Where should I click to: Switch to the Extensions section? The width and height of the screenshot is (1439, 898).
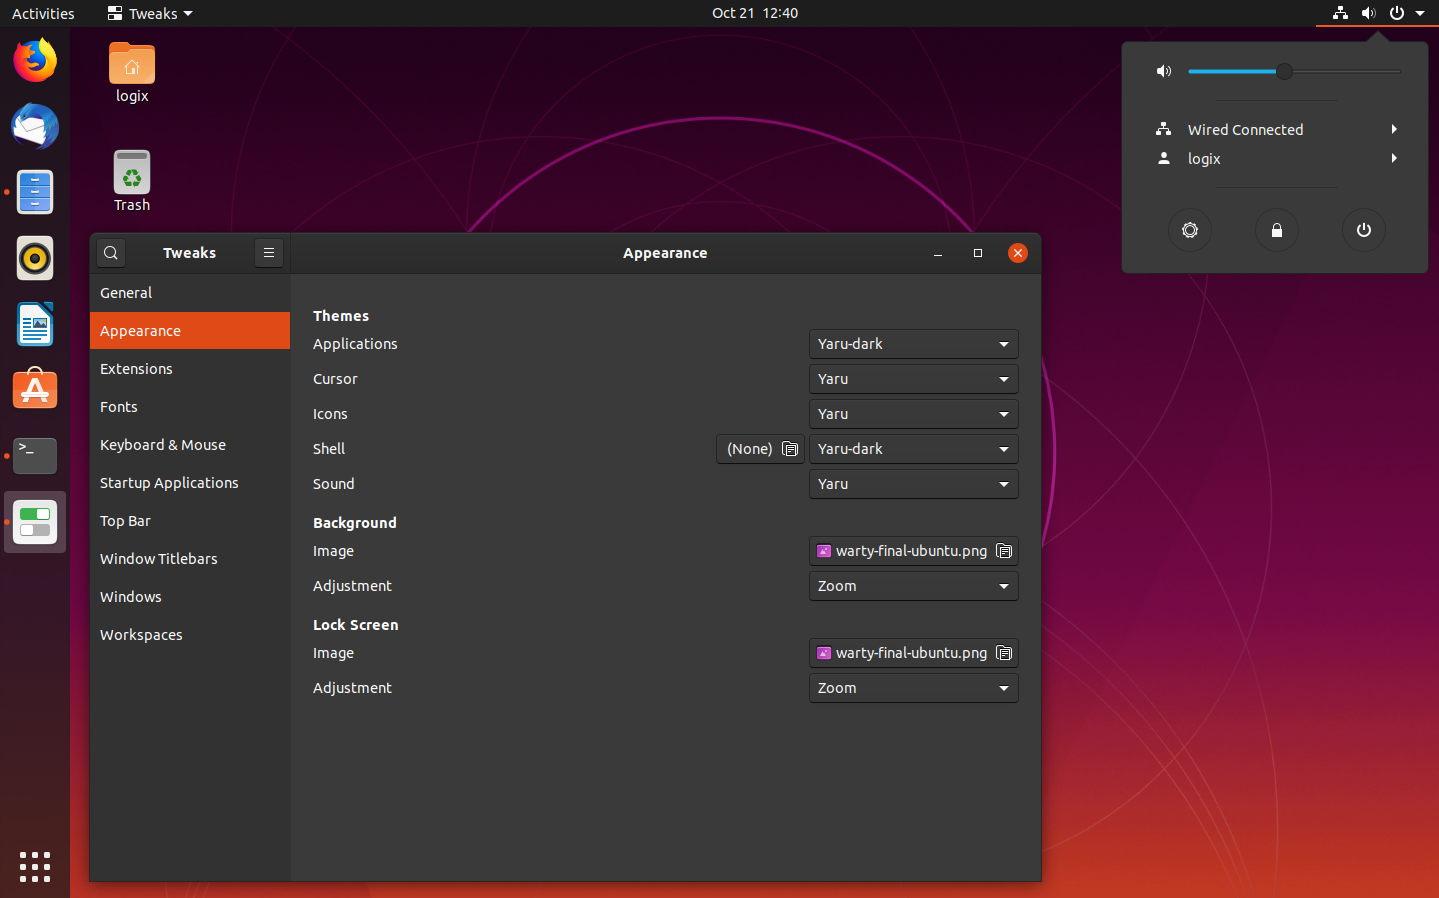137,369
